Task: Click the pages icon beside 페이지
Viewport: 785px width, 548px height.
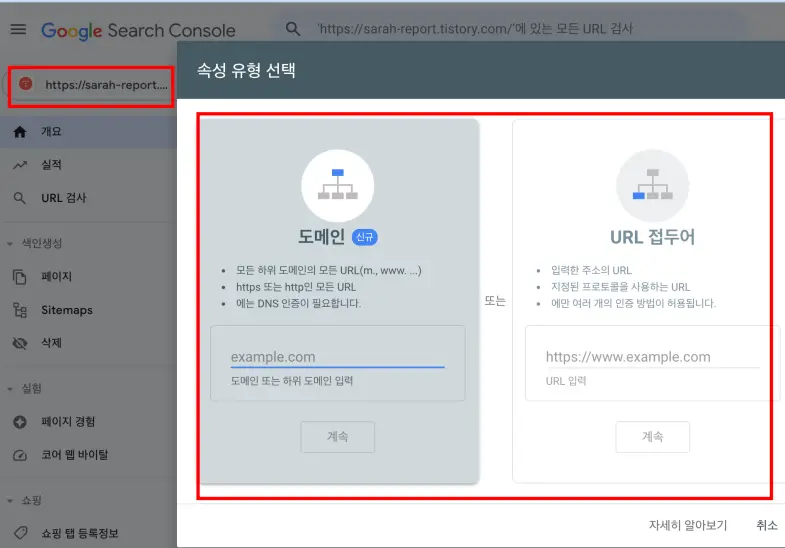Action: coord(20,277)
